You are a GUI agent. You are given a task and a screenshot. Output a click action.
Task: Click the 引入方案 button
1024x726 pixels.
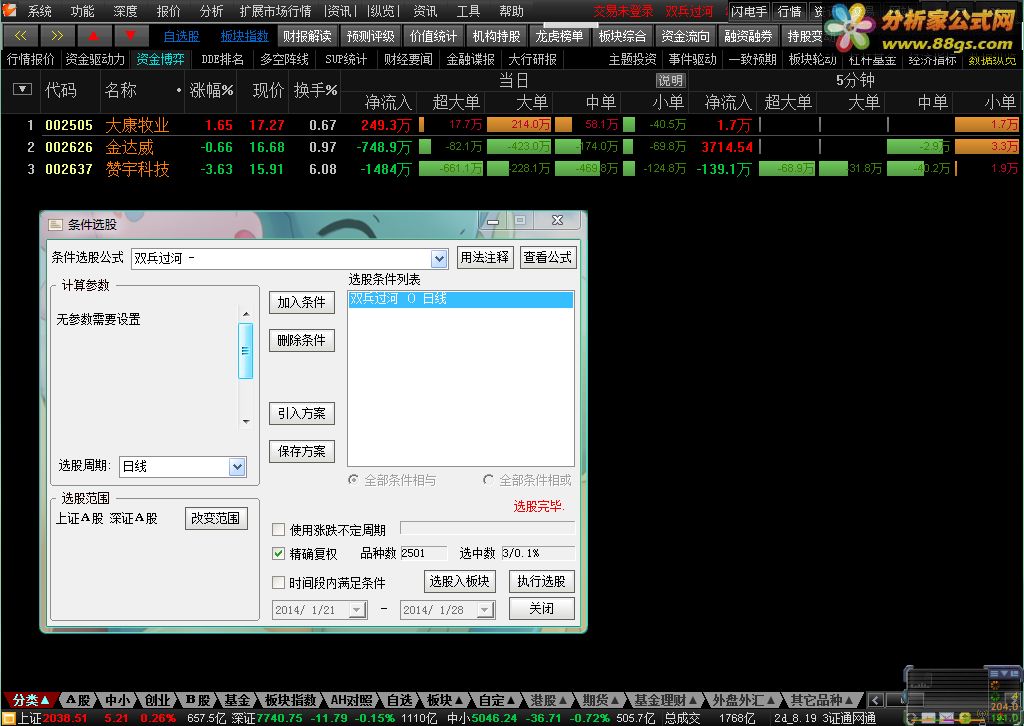[x=301, y=413]
